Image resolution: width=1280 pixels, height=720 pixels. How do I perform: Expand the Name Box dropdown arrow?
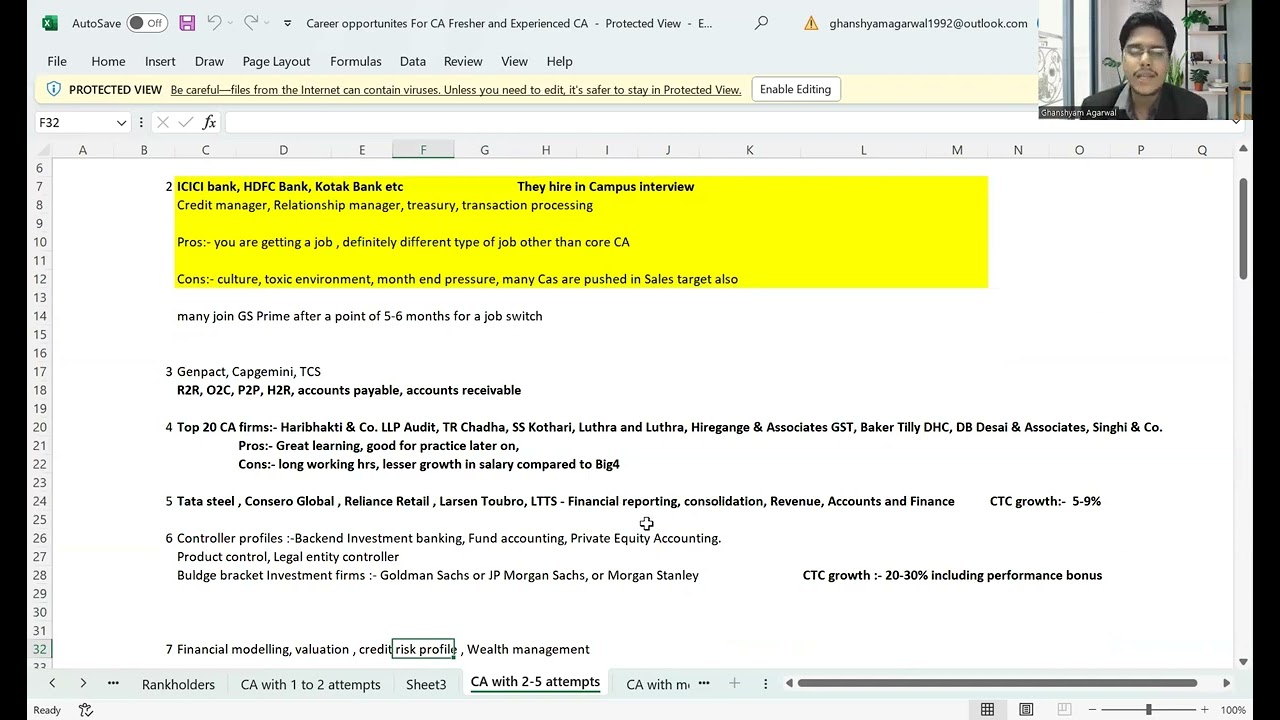122,122
